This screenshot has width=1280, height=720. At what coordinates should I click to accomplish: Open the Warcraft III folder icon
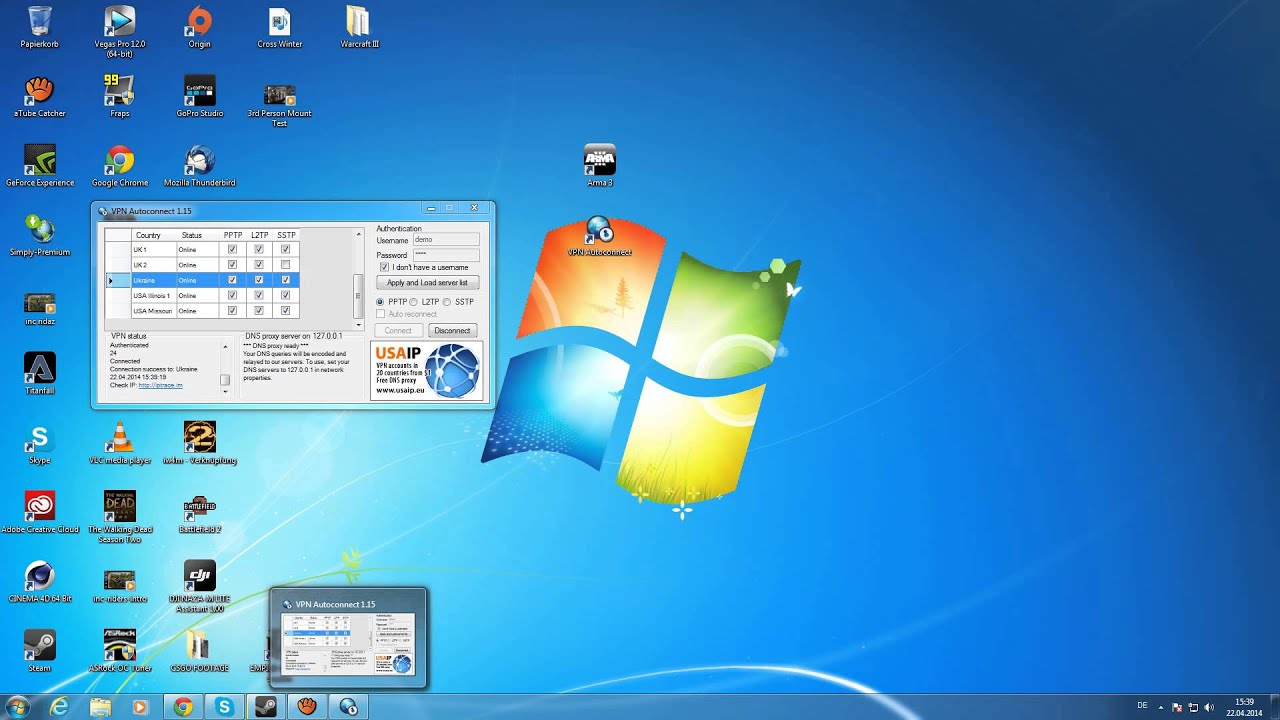[359, 28]
